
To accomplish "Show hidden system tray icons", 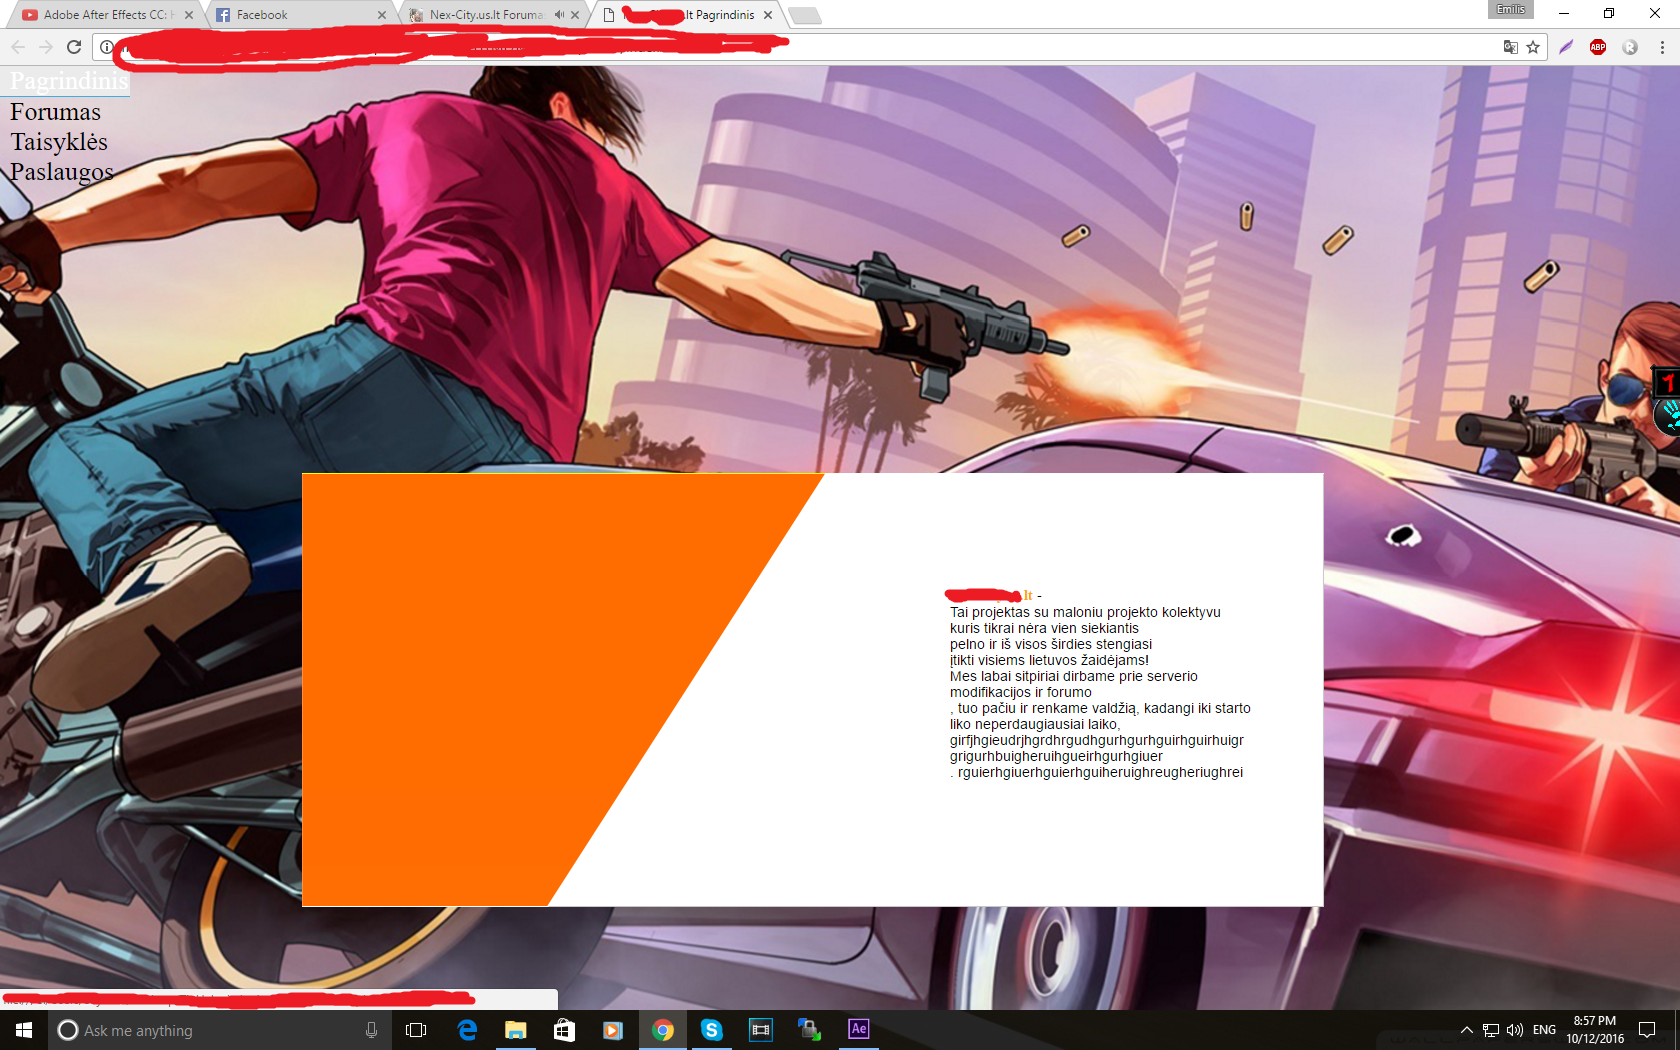I will coord(1466,1030).
